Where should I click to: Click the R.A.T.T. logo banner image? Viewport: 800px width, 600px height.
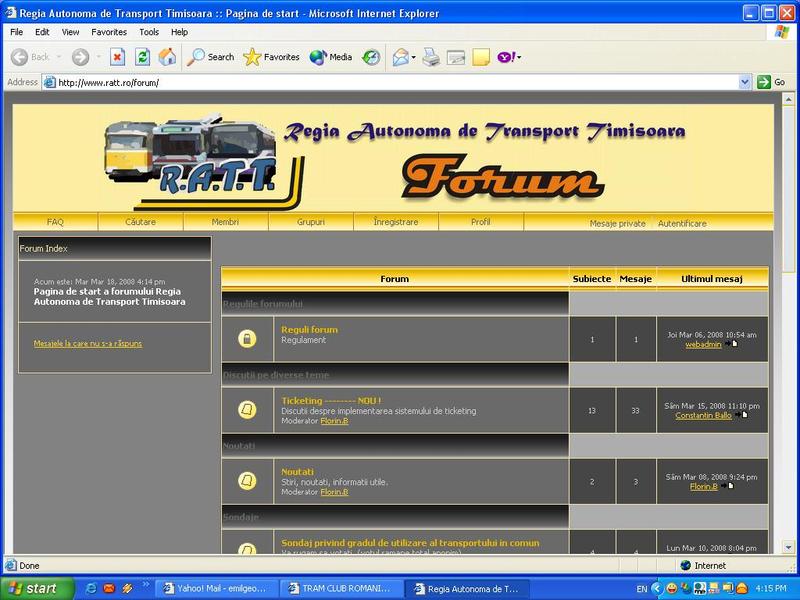pos(204,161)
